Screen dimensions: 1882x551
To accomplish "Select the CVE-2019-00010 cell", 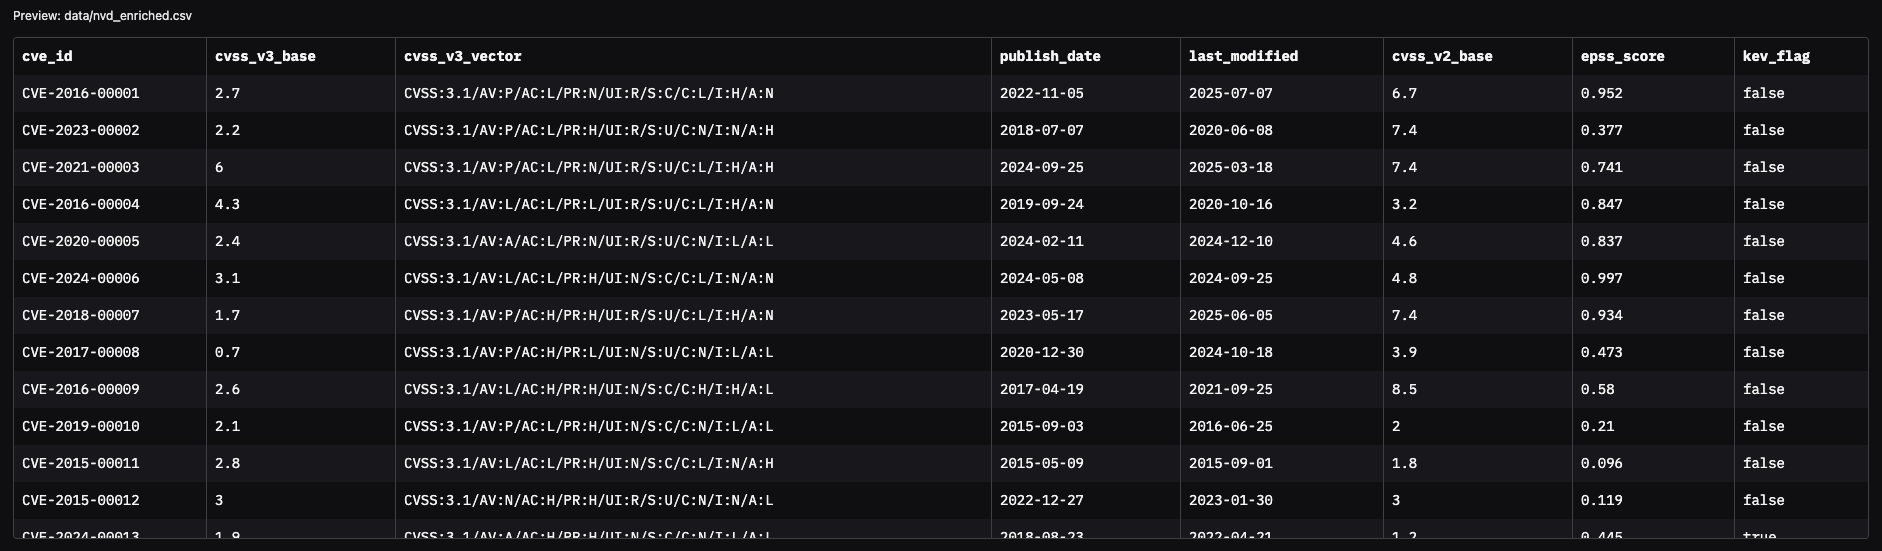I will (x=81, y=427).
